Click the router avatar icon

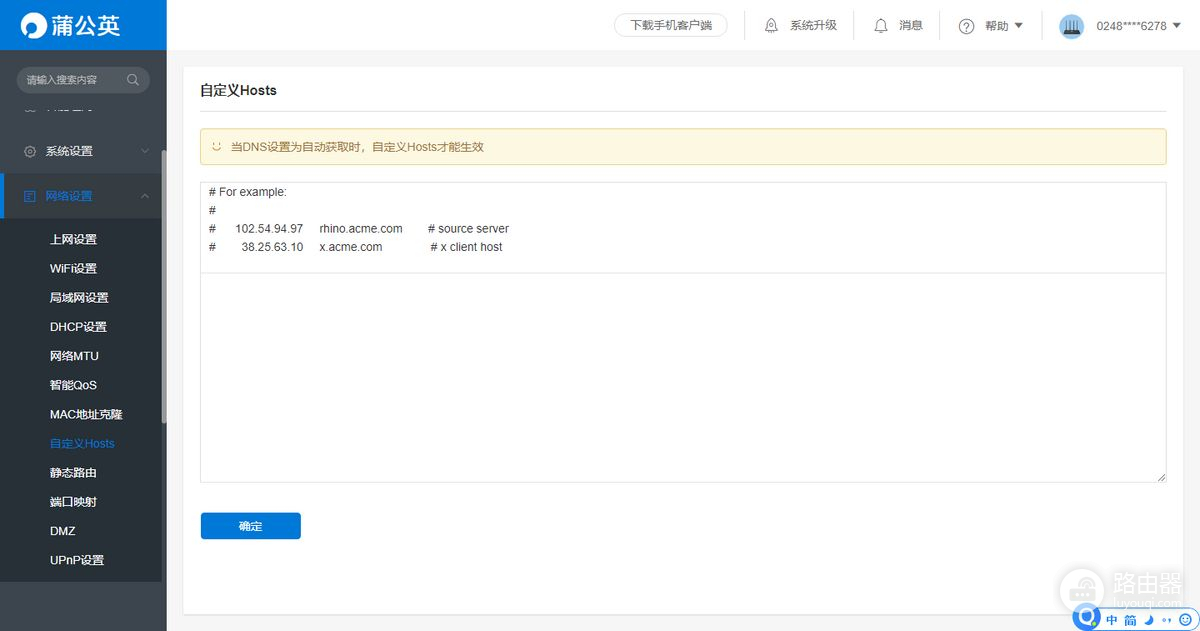pos(1071,26)
